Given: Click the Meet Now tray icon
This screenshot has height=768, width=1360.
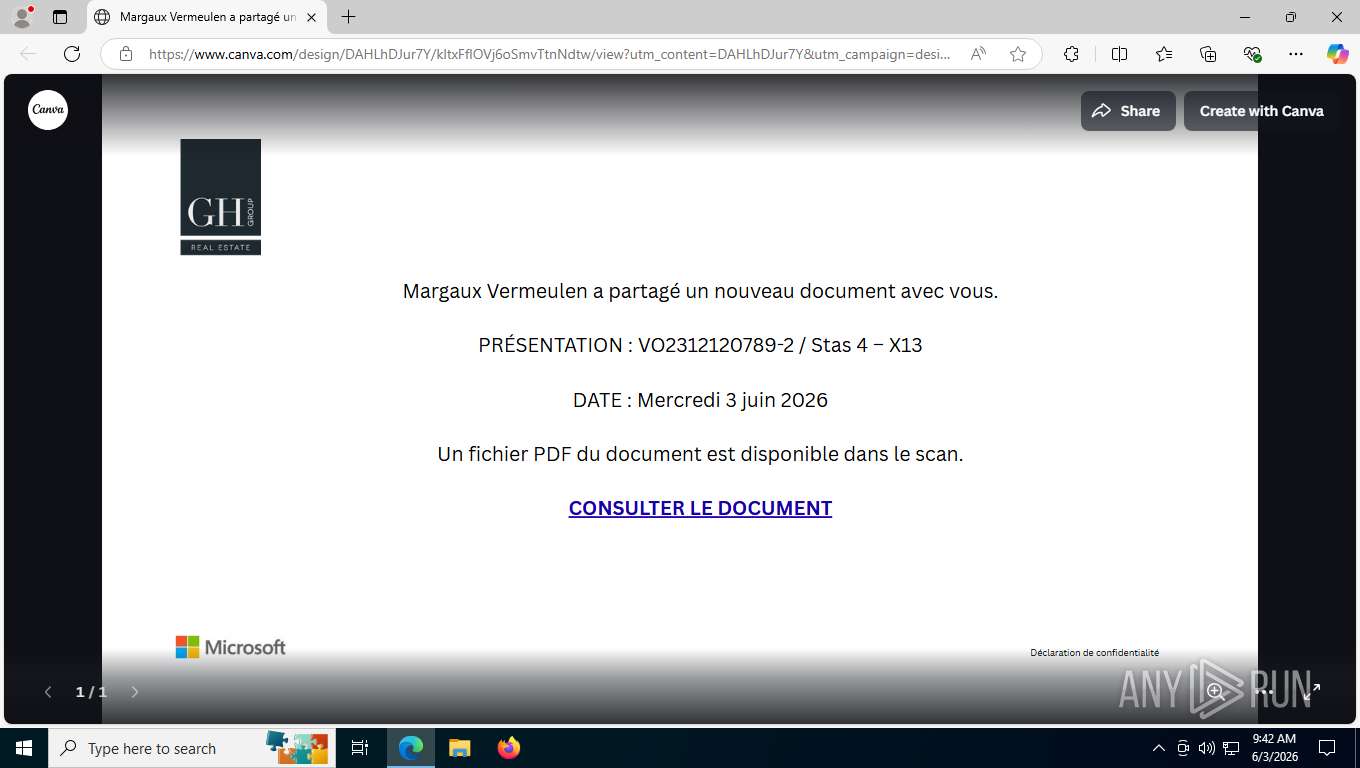Looking at the screenshot, I should click(1183, 748).
